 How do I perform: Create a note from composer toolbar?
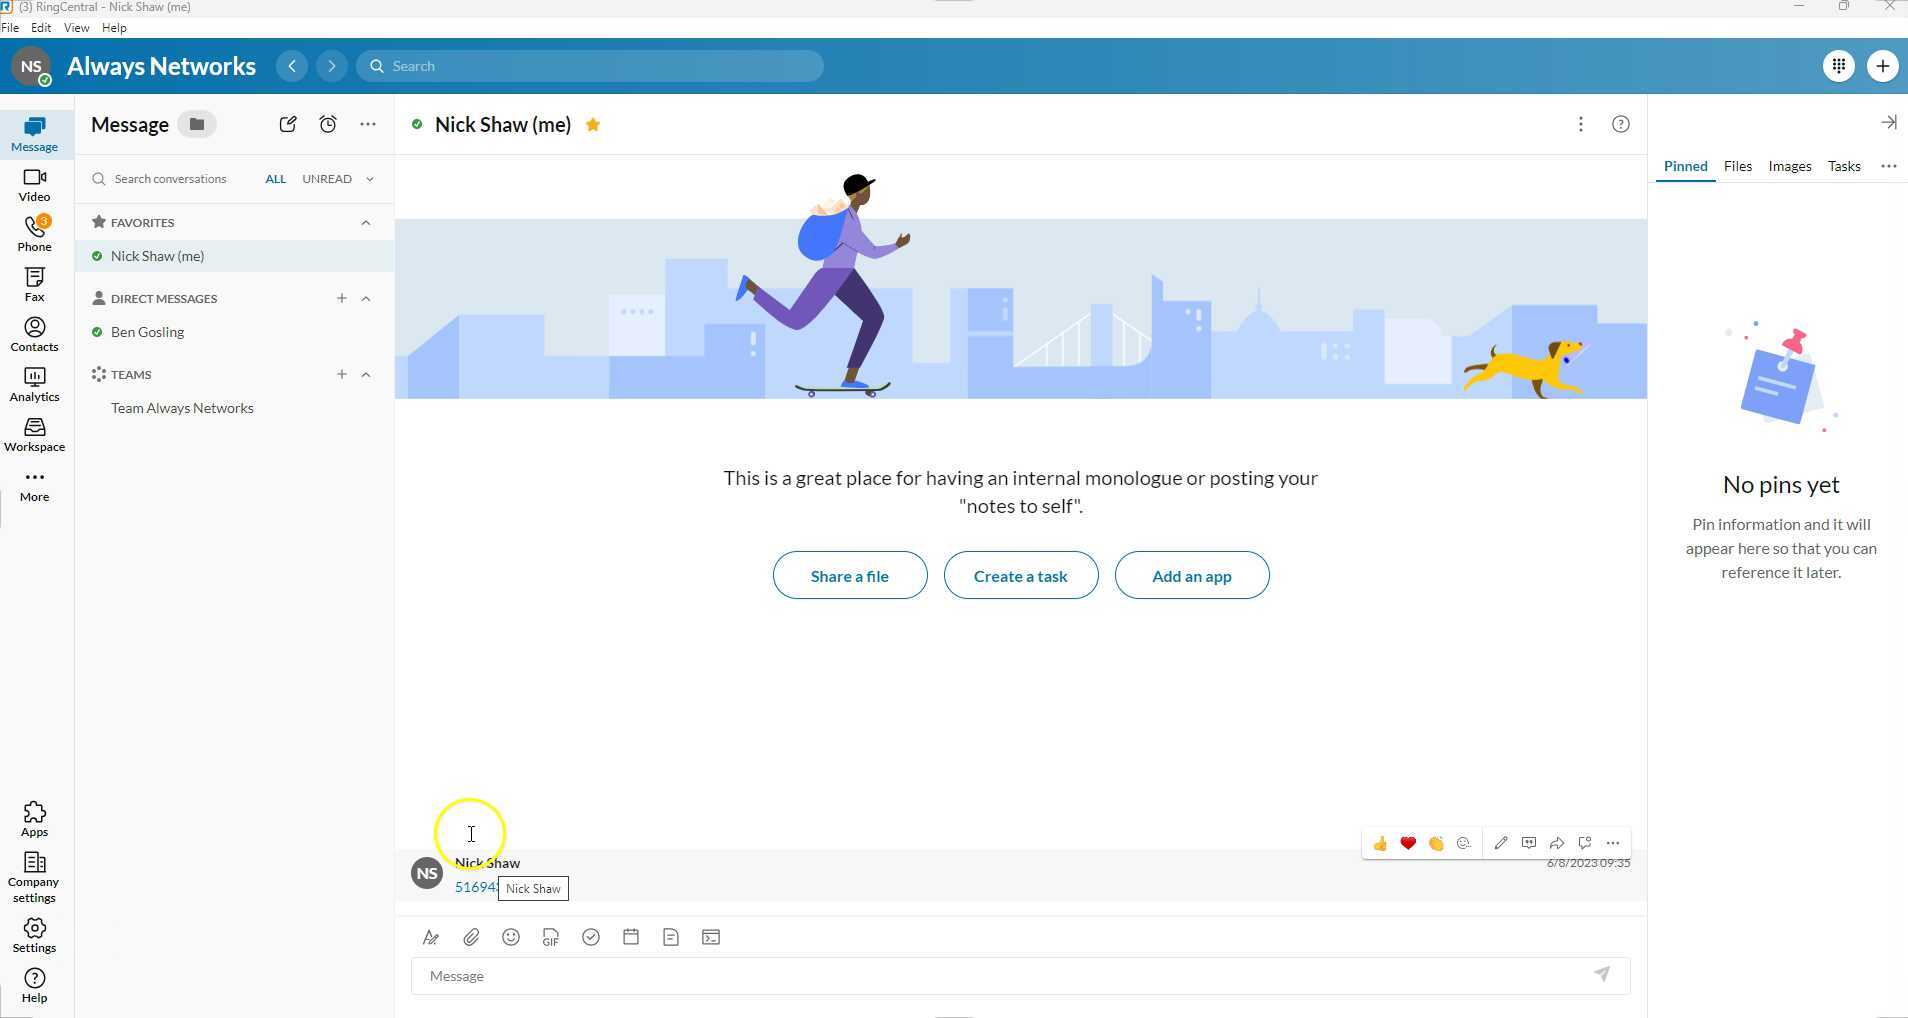671,937
